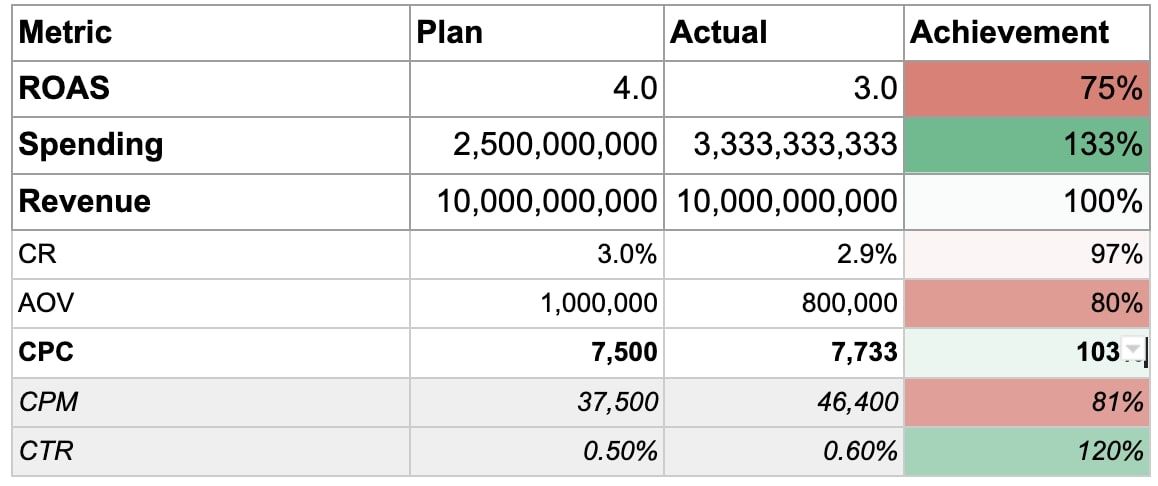The image size is (1158, 486).
Task: Select the Metric header cell
Action: [211, 32]
